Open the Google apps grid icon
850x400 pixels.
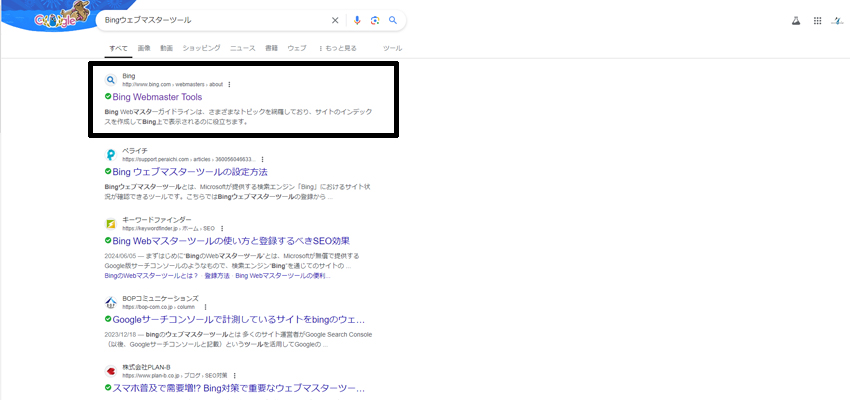[x=817, y=21]
